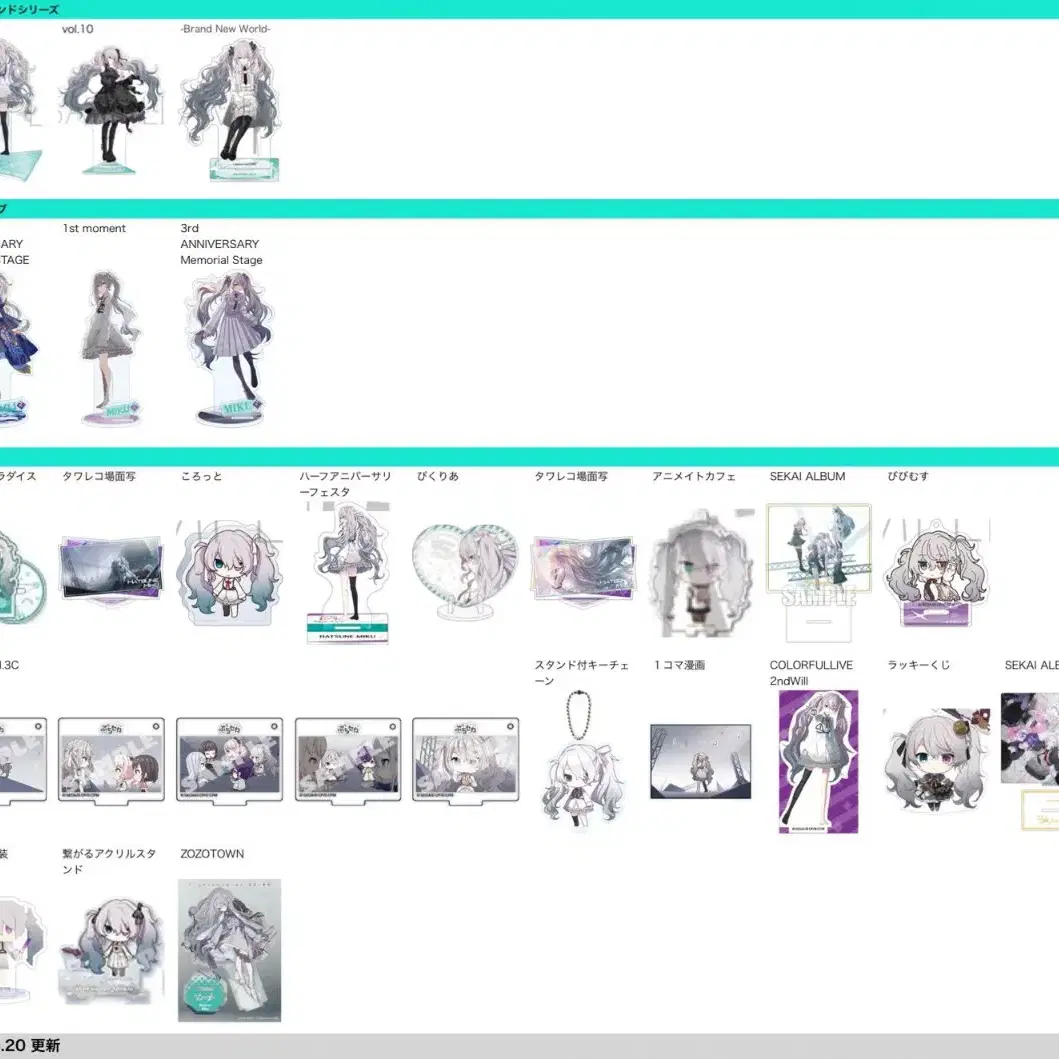Click the "SEKAI ALBUM" label above the framed stand
Screen dimensions: 1059x1059
[808, 476]
